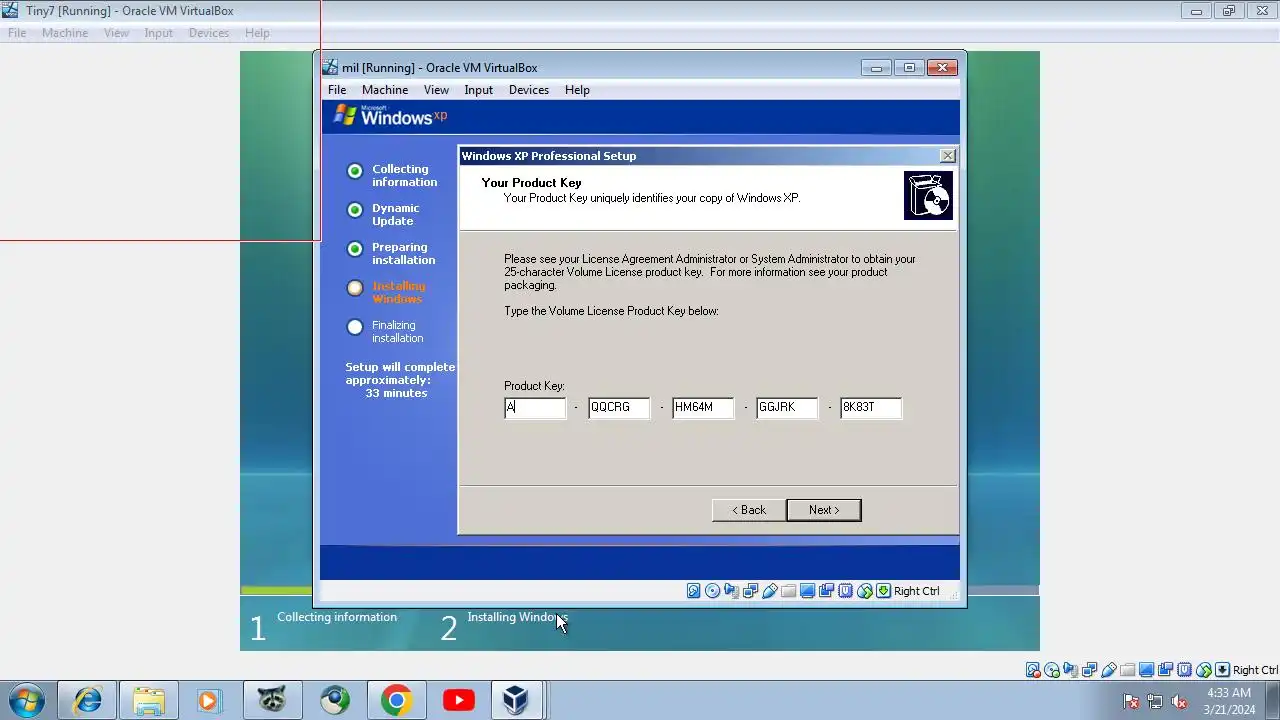Click audio icon in mil window status bar
Viewport: 1280px width, 720px height.
732,591
